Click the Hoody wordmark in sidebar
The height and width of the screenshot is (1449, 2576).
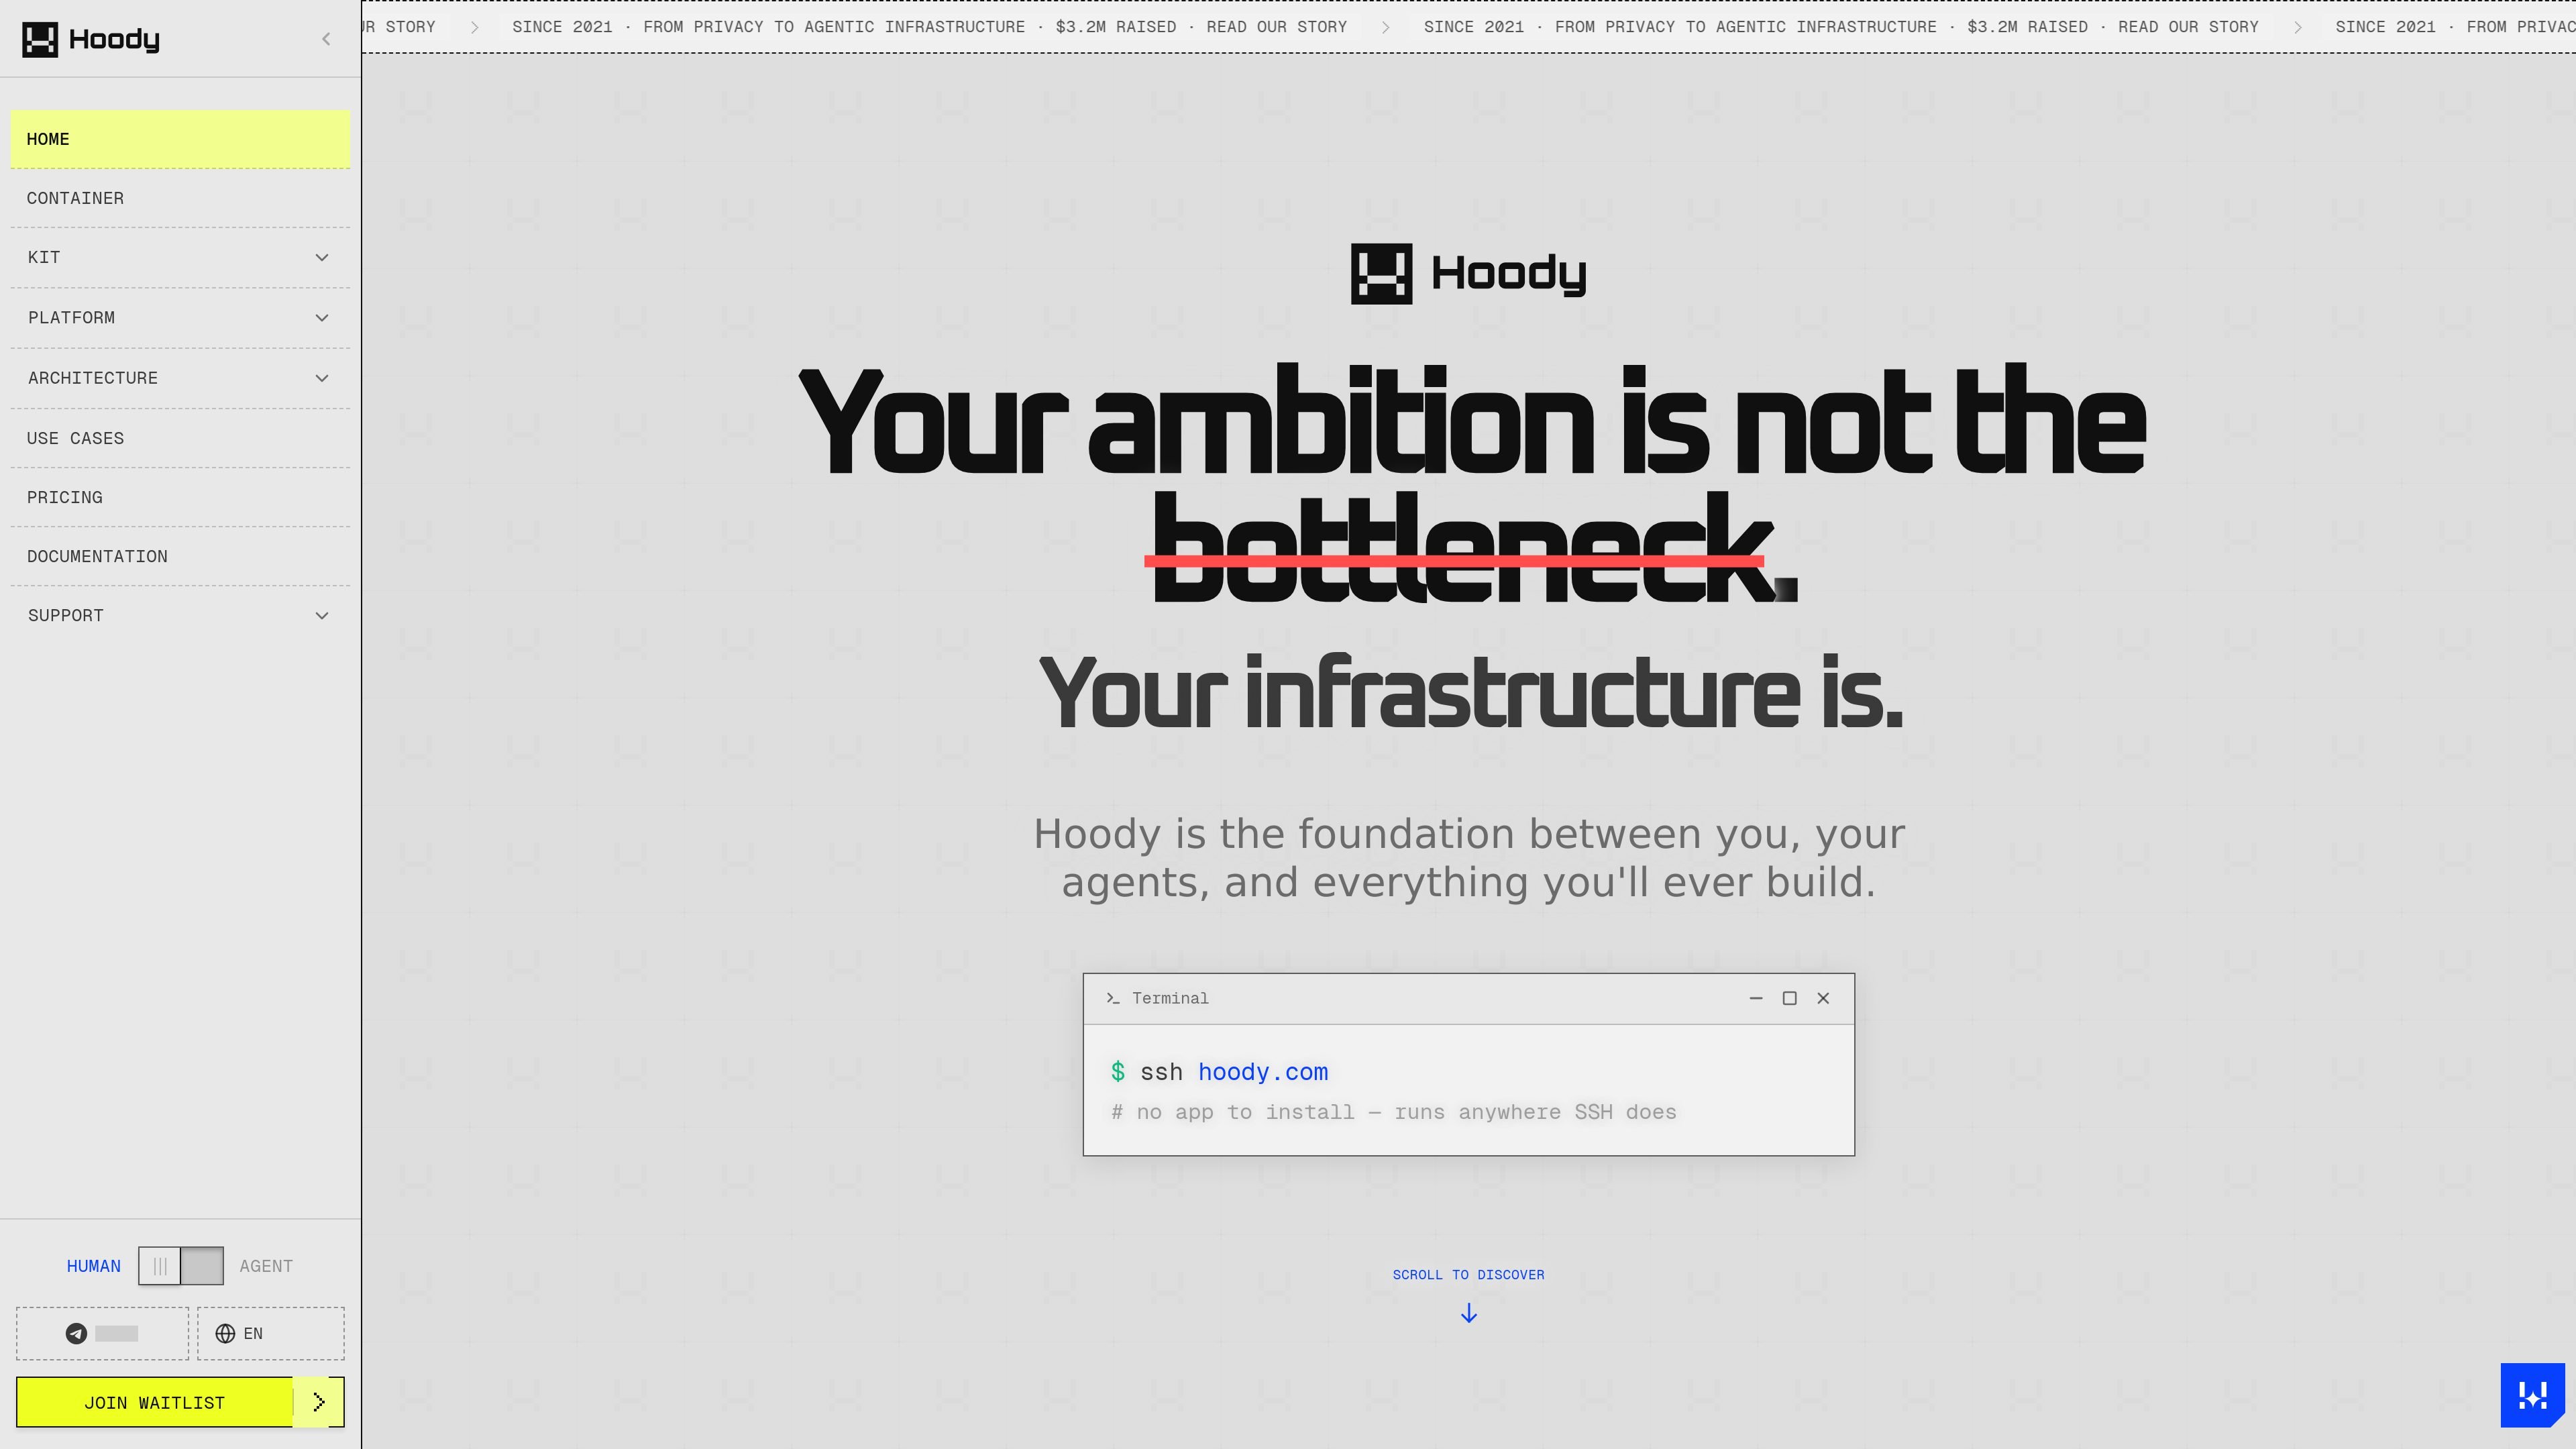(x=114, y=40)
